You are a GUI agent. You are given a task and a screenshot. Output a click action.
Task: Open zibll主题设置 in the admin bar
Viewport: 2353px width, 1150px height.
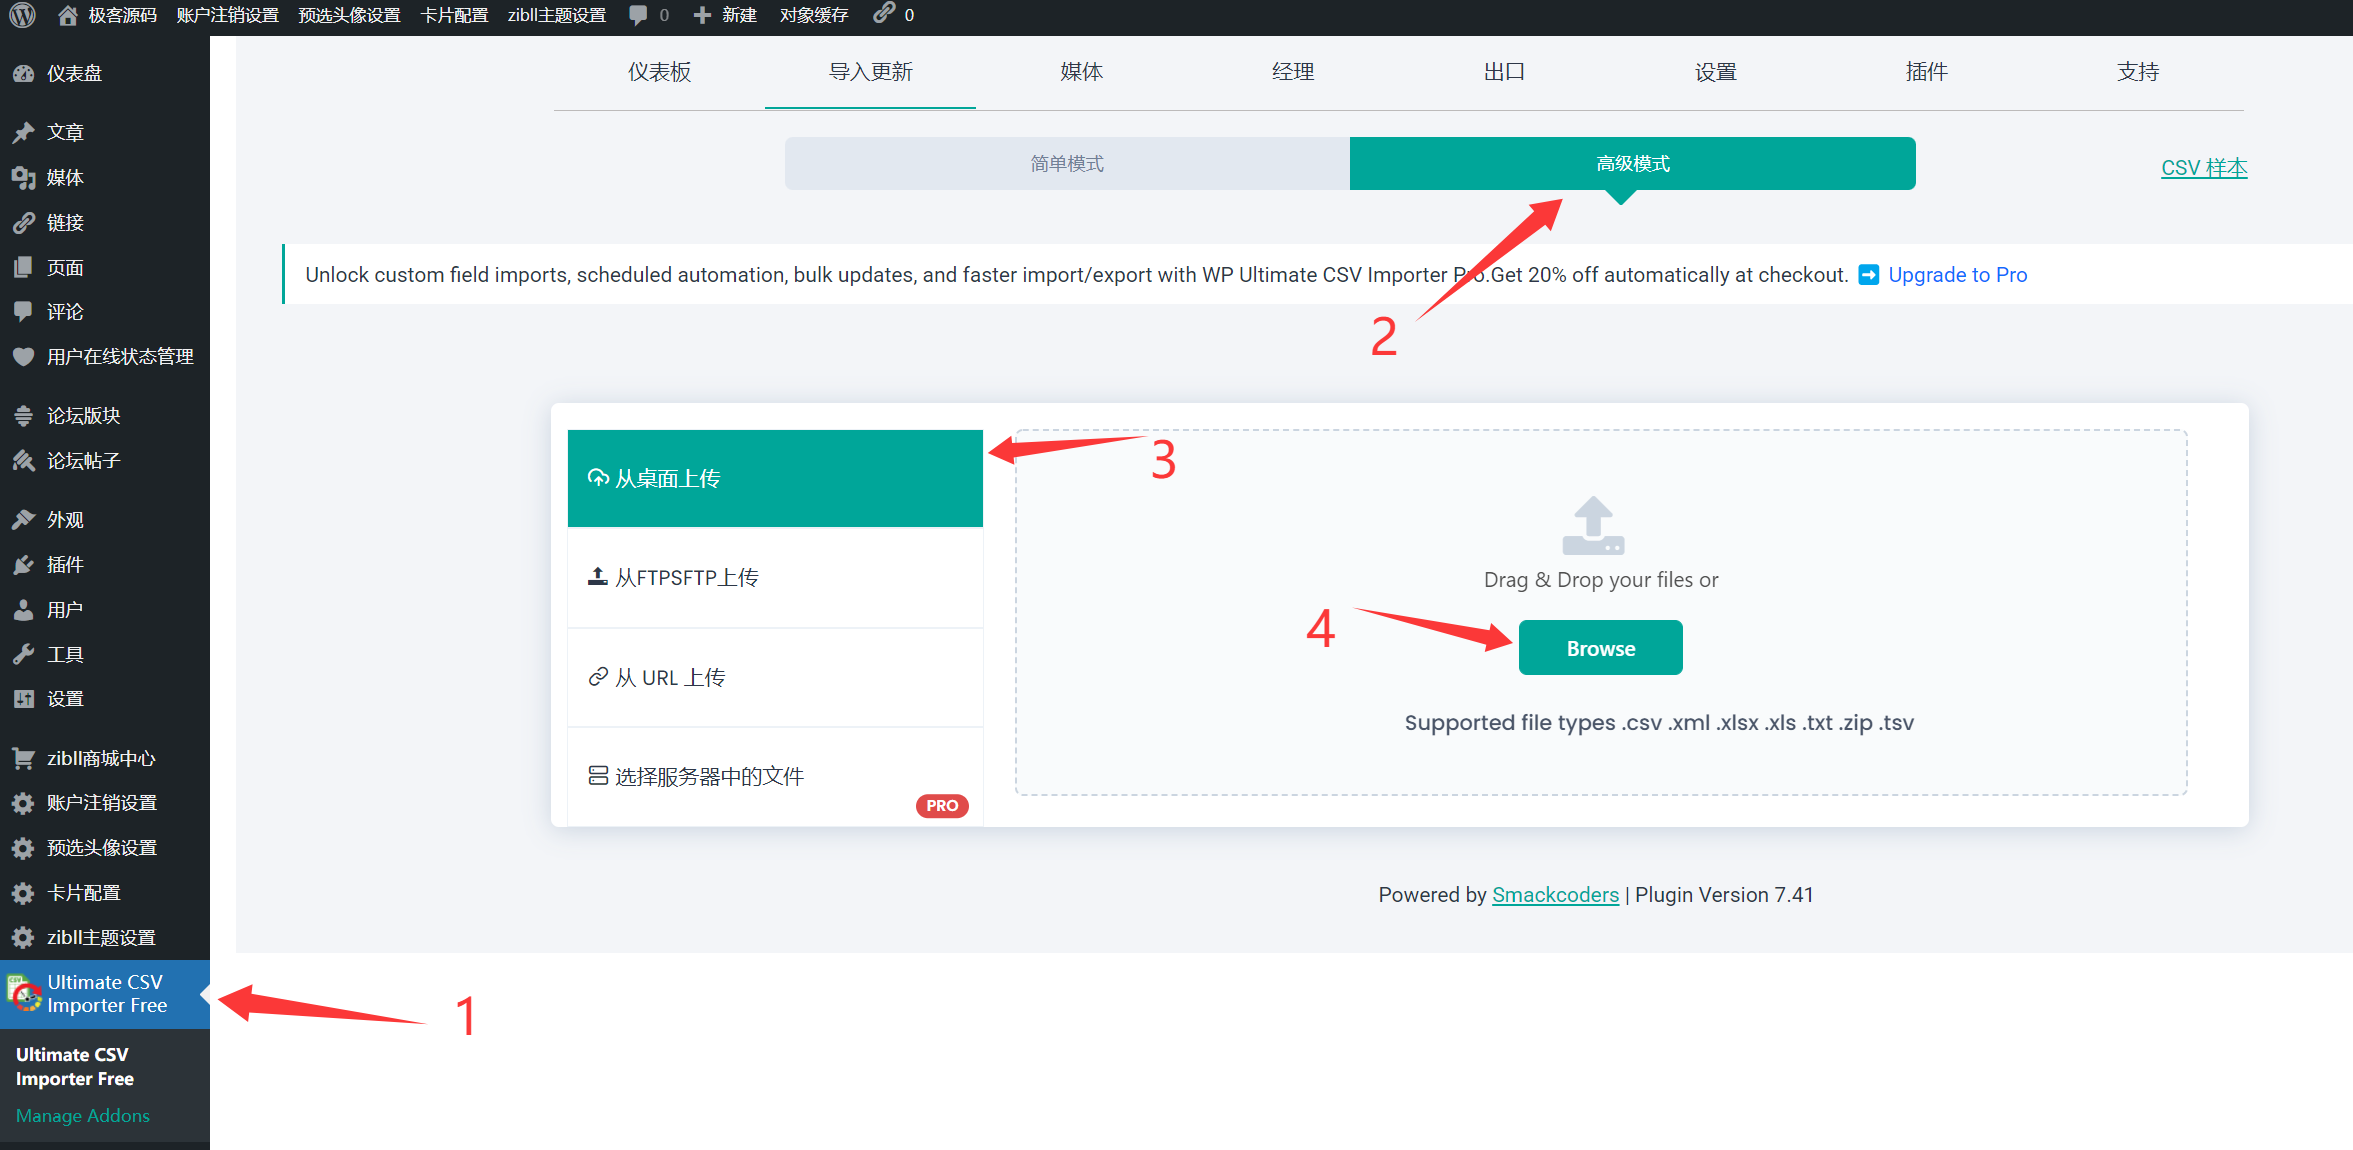557,15
